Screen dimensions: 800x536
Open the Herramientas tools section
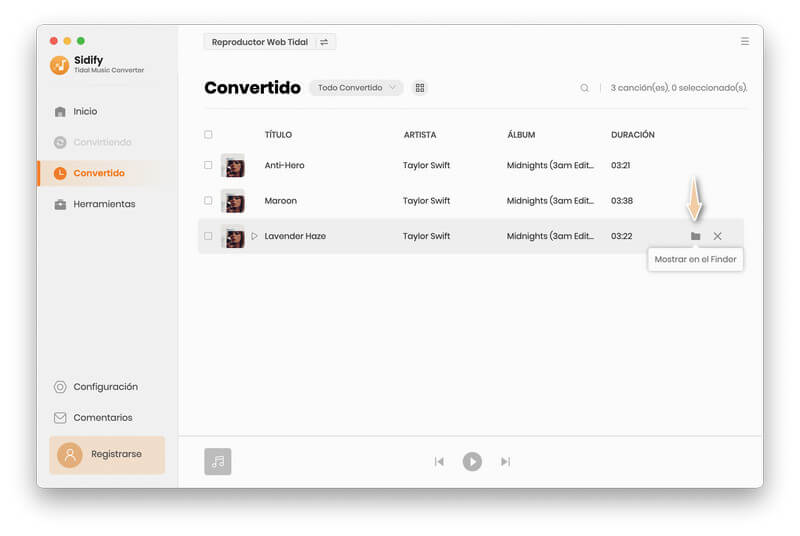pos(104,204)
